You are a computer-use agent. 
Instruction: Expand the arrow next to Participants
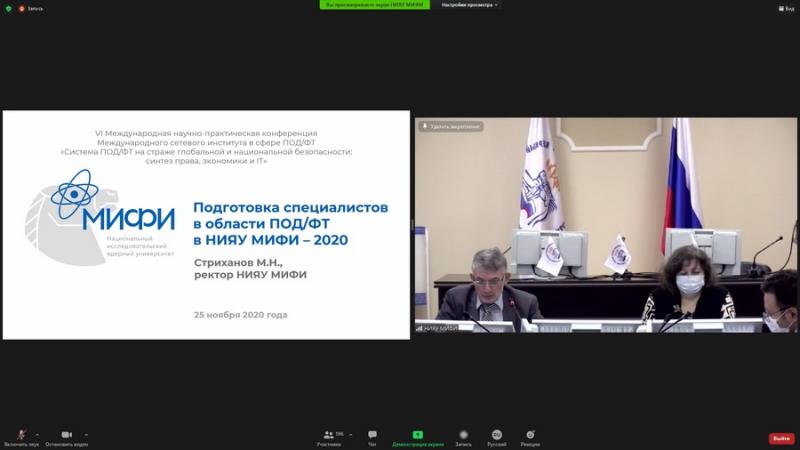(351, 435)
